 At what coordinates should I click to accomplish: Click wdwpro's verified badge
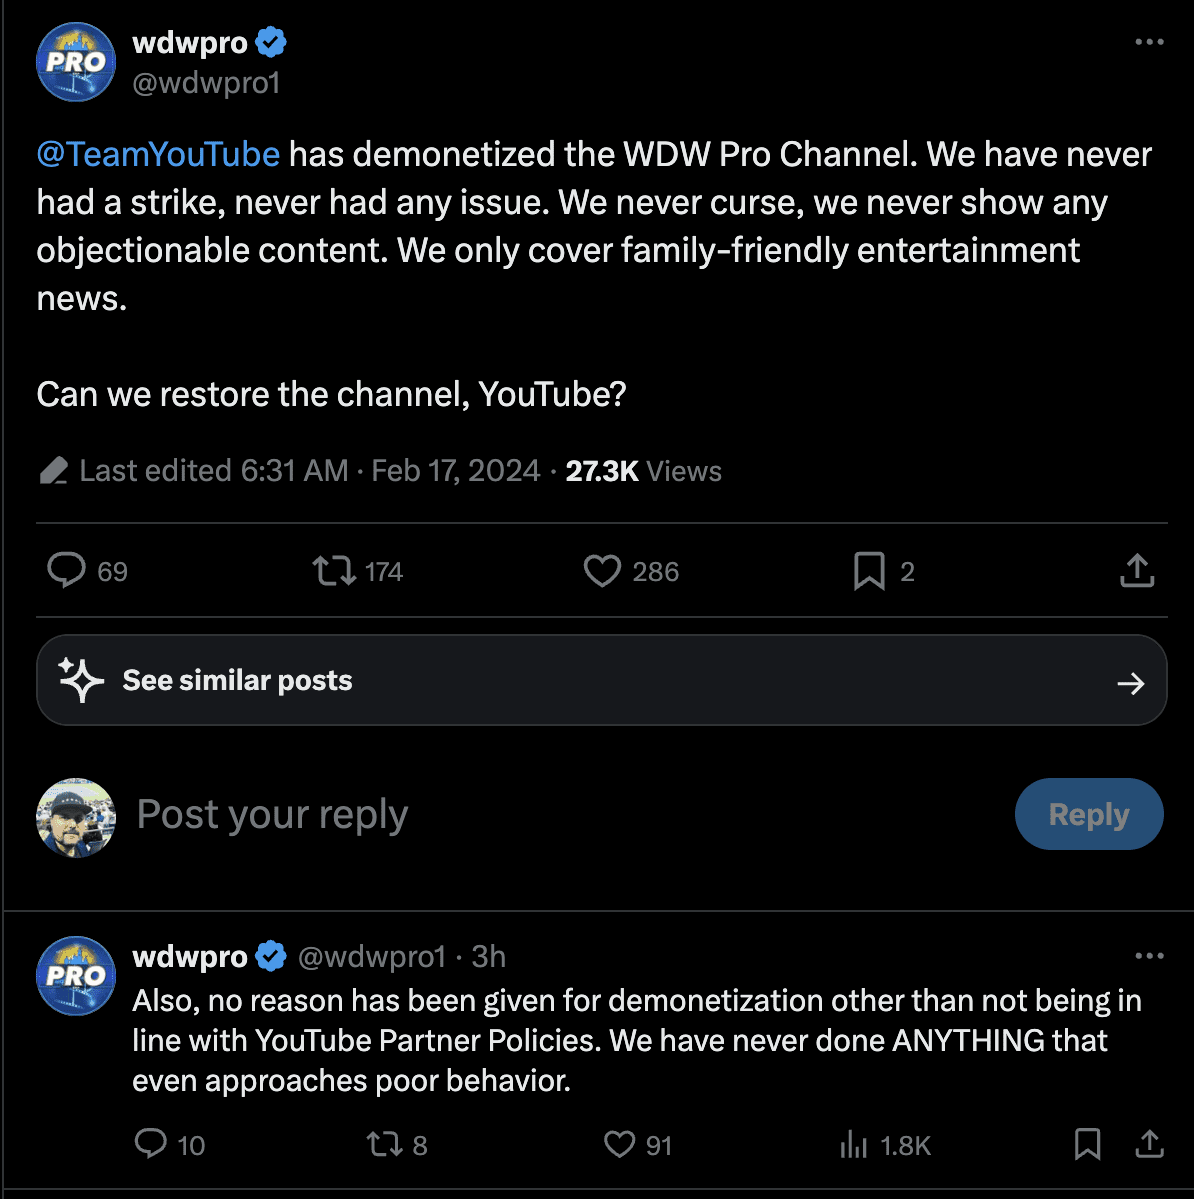pos(268,42)
